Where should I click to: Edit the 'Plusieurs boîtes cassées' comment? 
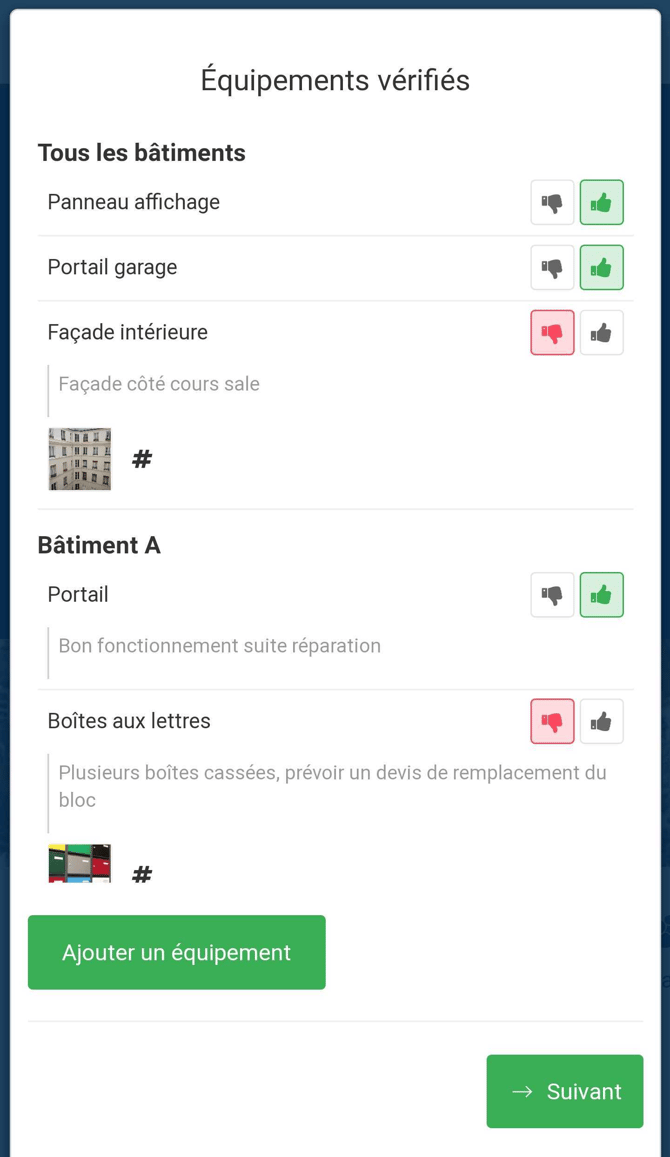tap(332, 786)
